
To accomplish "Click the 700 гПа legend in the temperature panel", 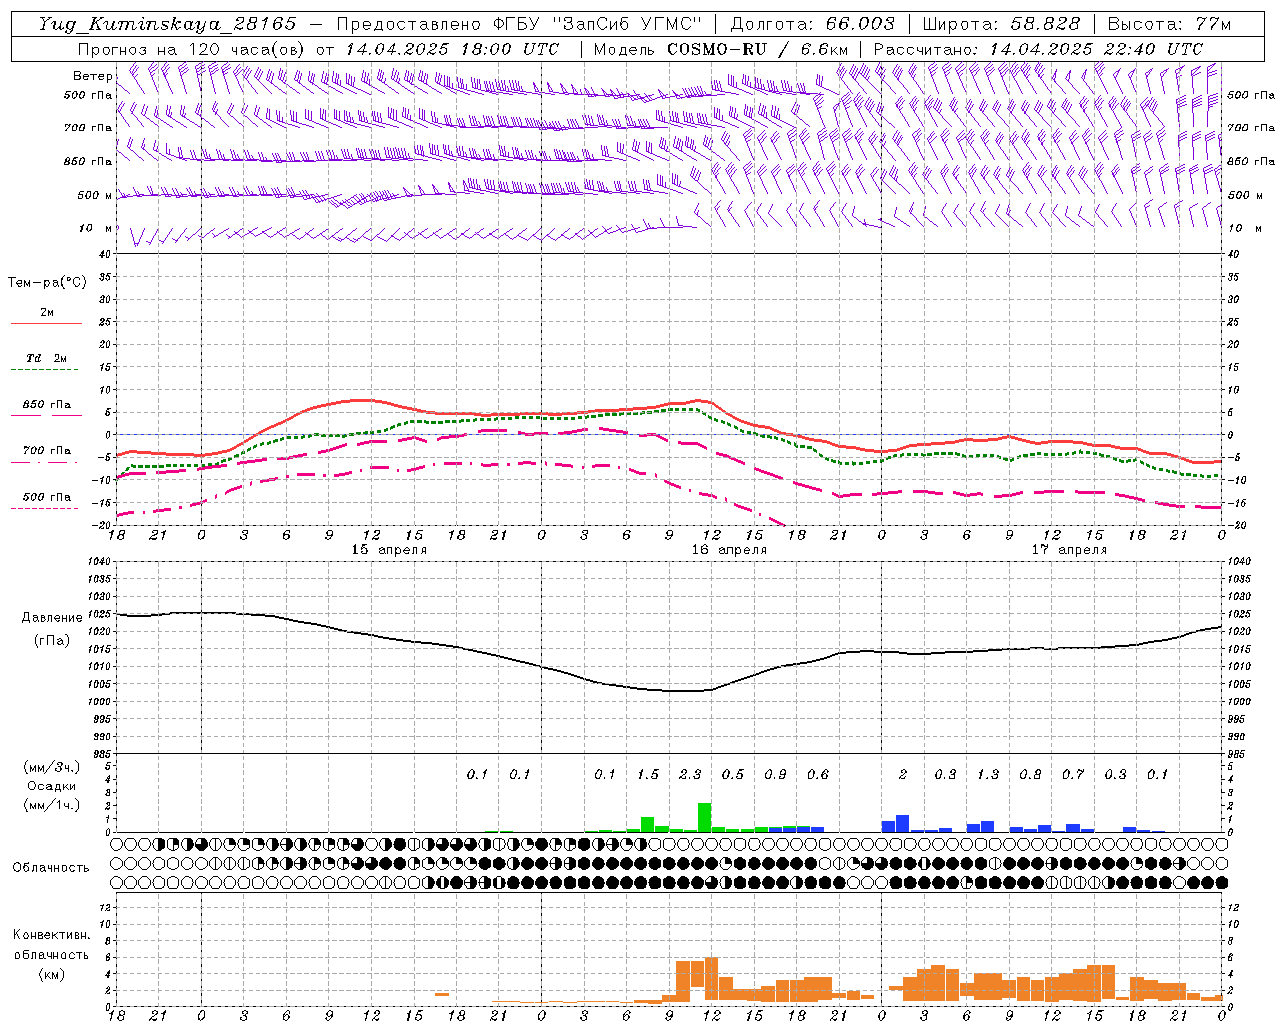I will pos(47,451).
